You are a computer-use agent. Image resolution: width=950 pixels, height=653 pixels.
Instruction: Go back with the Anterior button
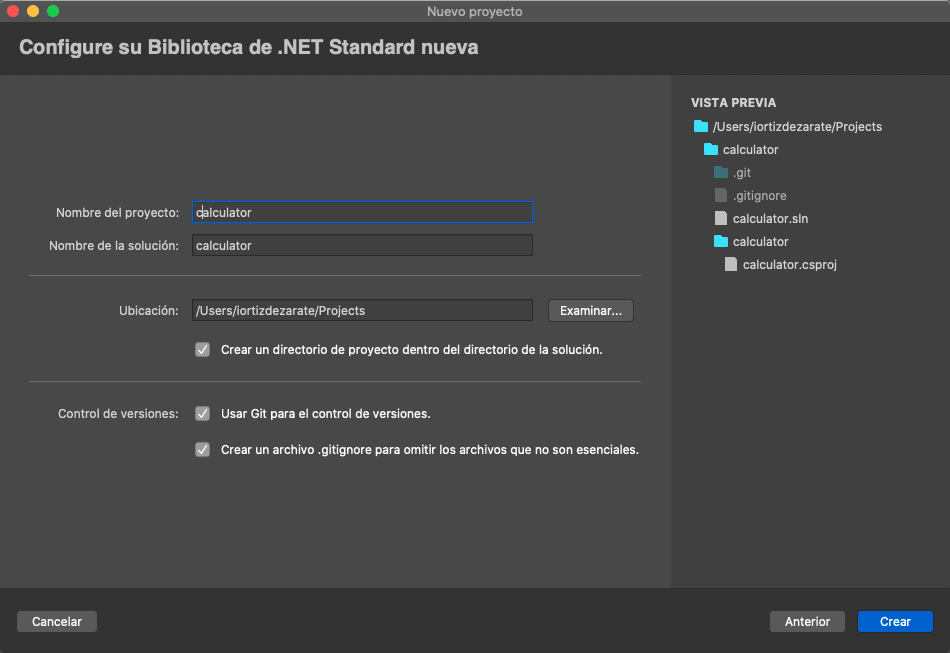[x=807, y=622]
